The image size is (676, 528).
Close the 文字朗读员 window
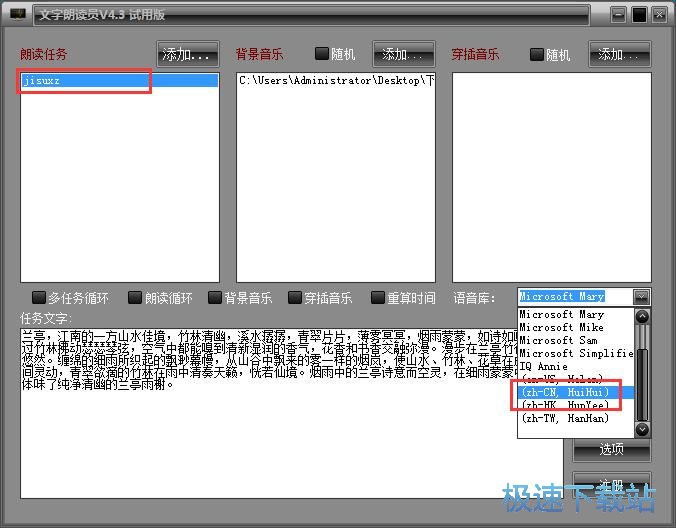coord(660,15)
